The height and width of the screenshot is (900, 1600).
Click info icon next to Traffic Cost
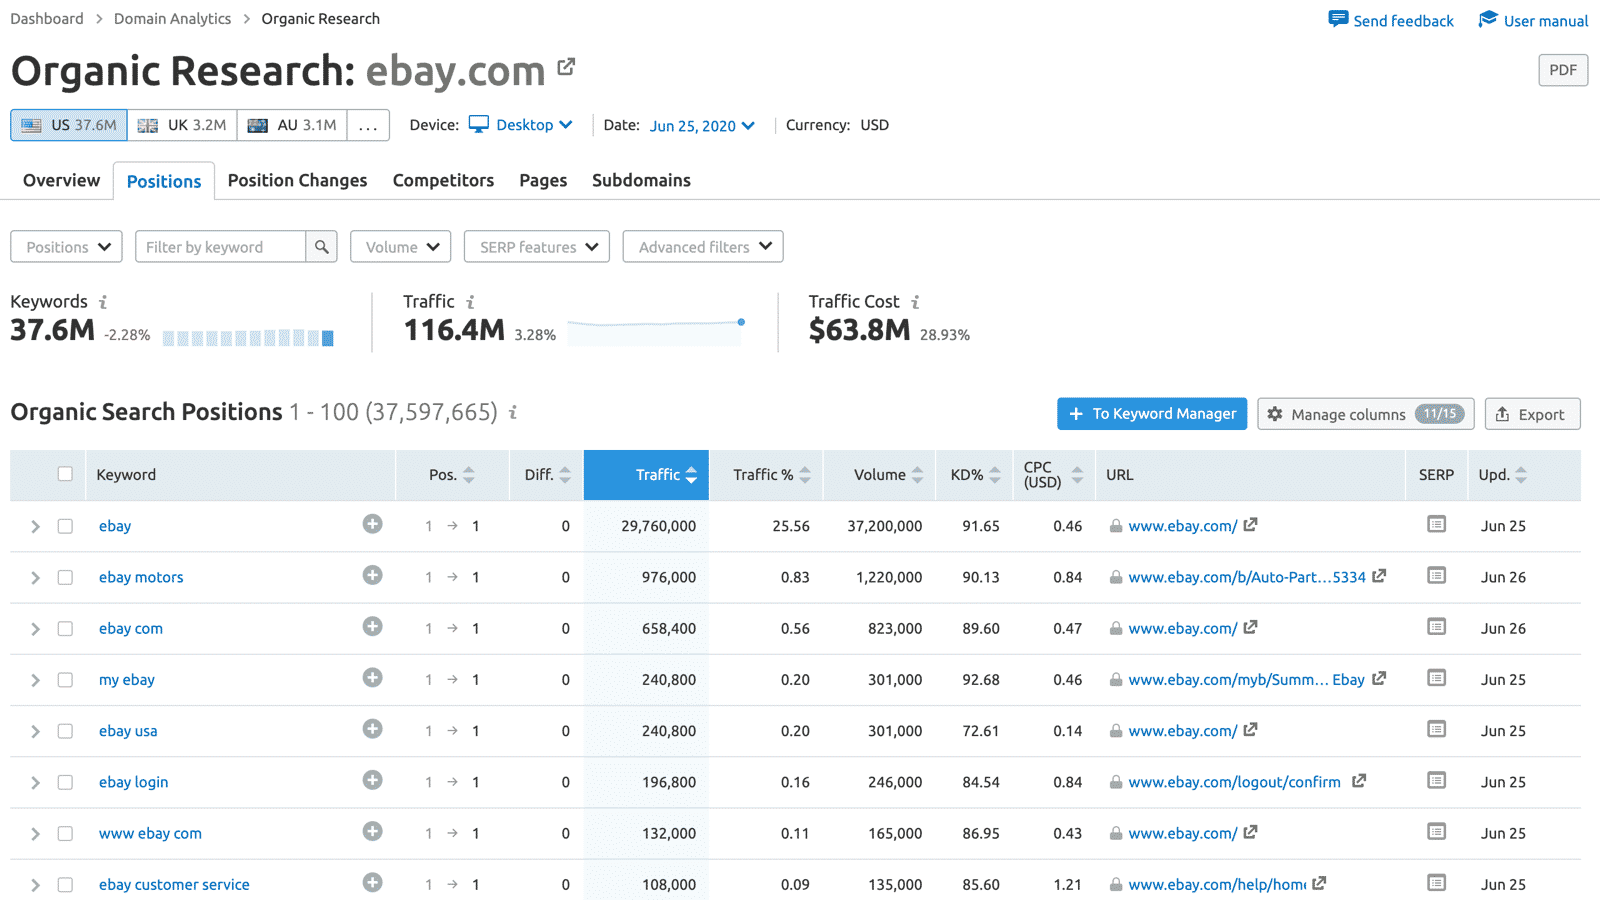tap(915, 302)
